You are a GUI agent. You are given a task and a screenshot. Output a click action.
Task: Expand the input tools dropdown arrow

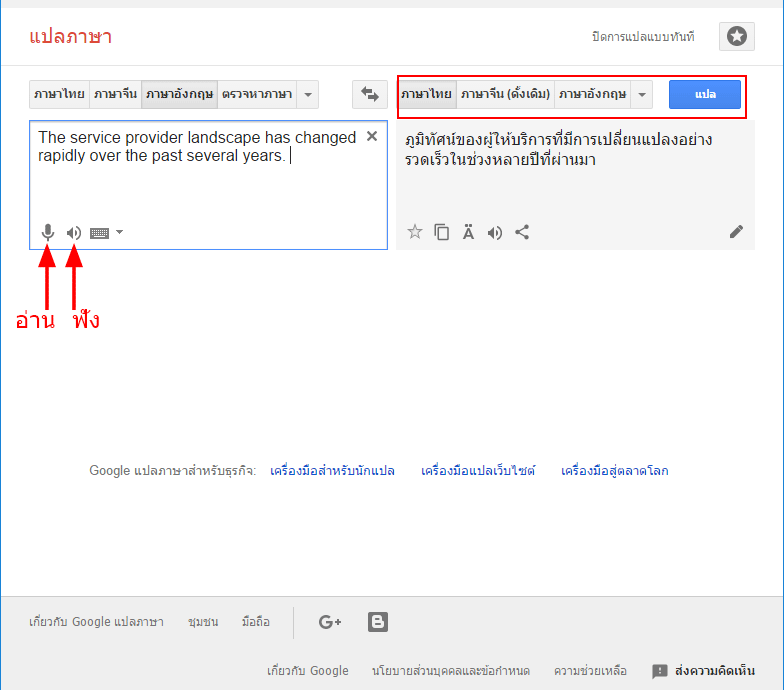120,232
